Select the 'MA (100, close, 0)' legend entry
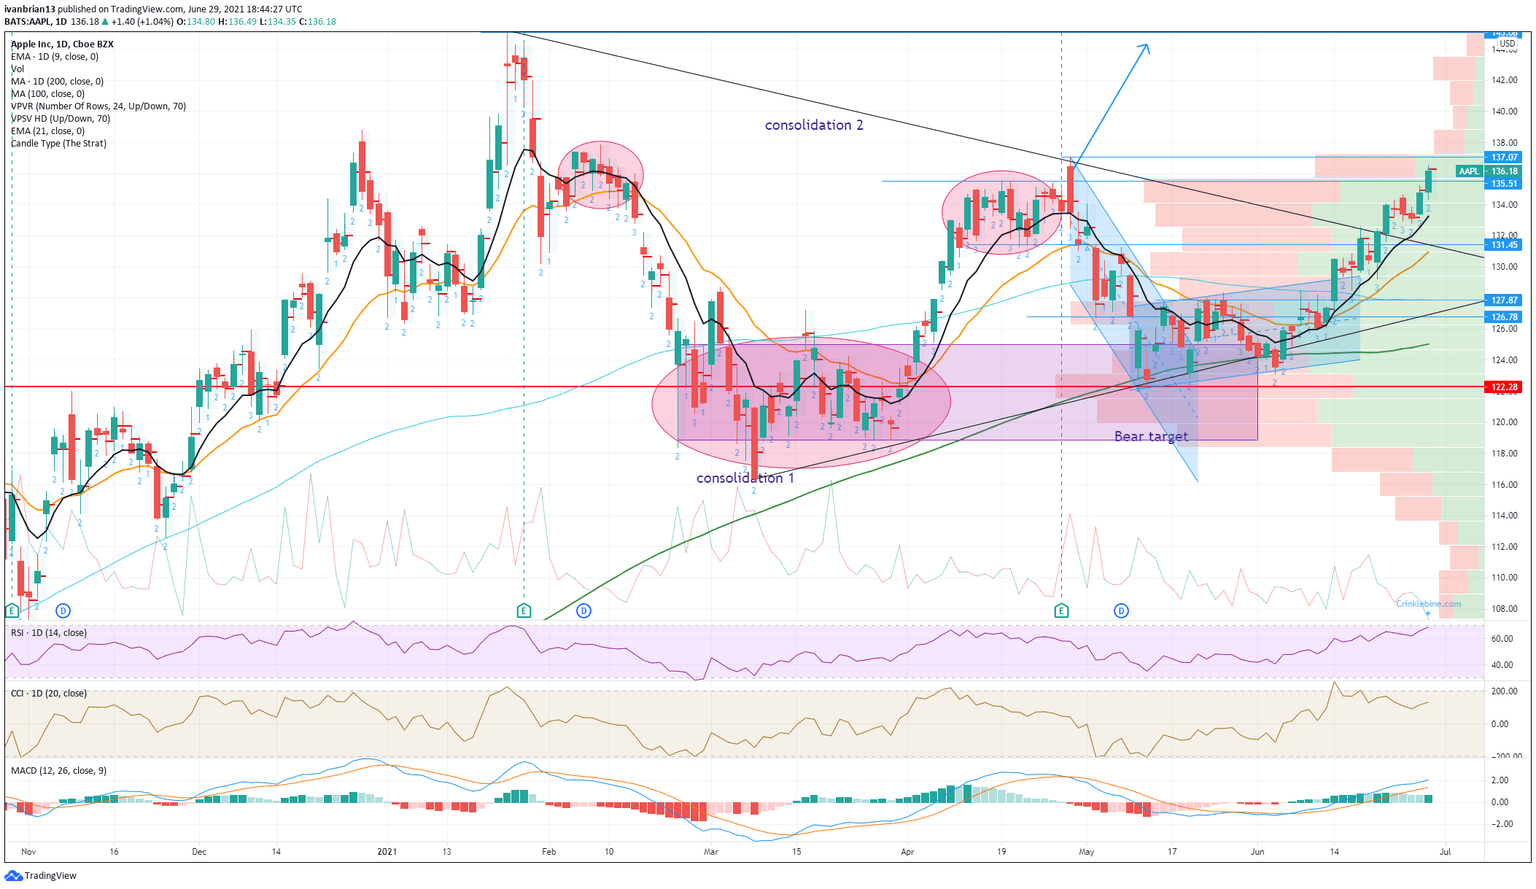Image resolution: width=1536 pixels, height=889 pixels. [48, 94]
